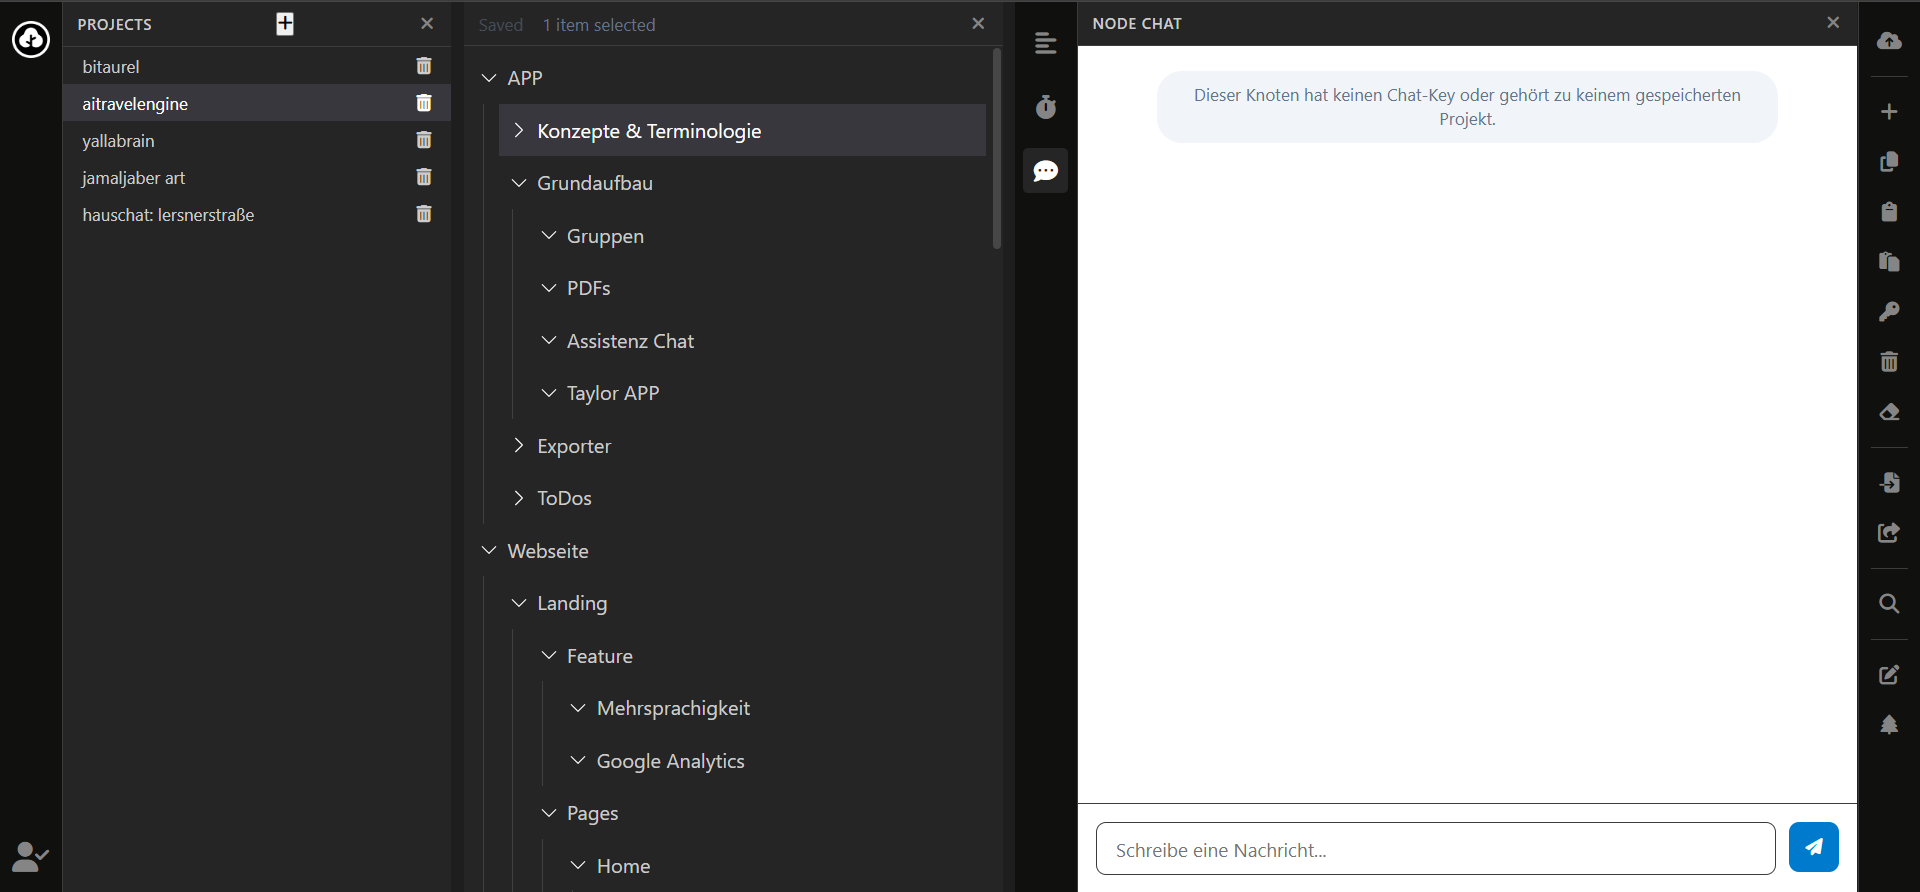
Task: Open search with the magnifier icon
Action: [x=1888, y=604]
